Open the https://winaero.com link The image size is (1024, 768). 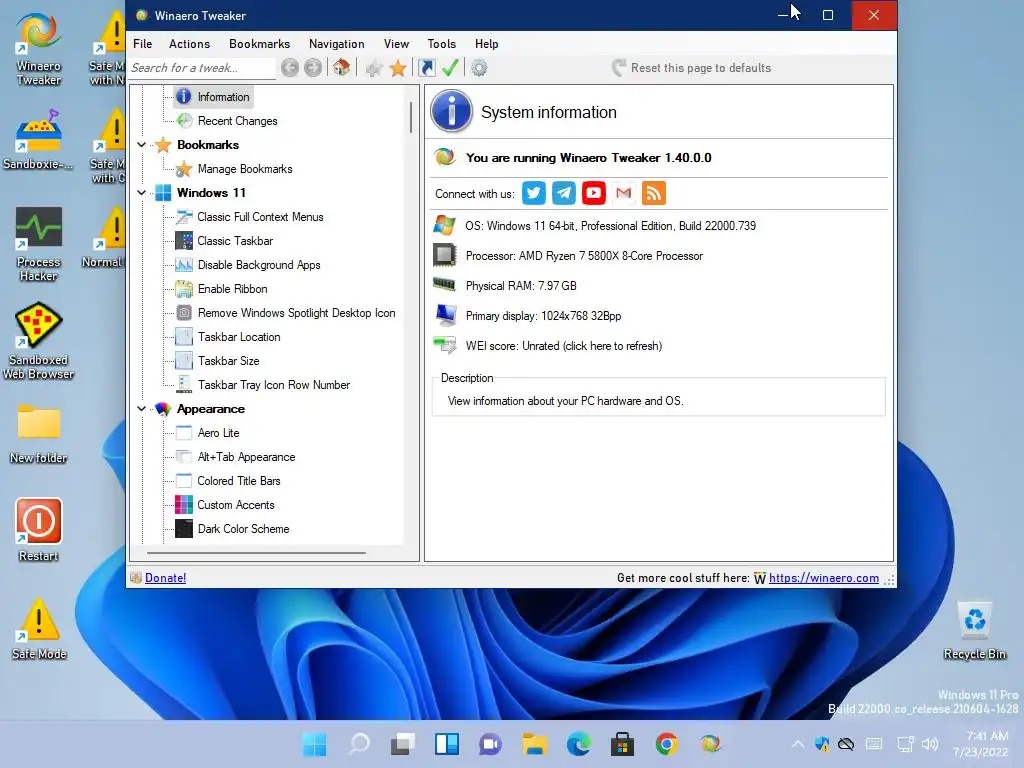tap(824, 577)
